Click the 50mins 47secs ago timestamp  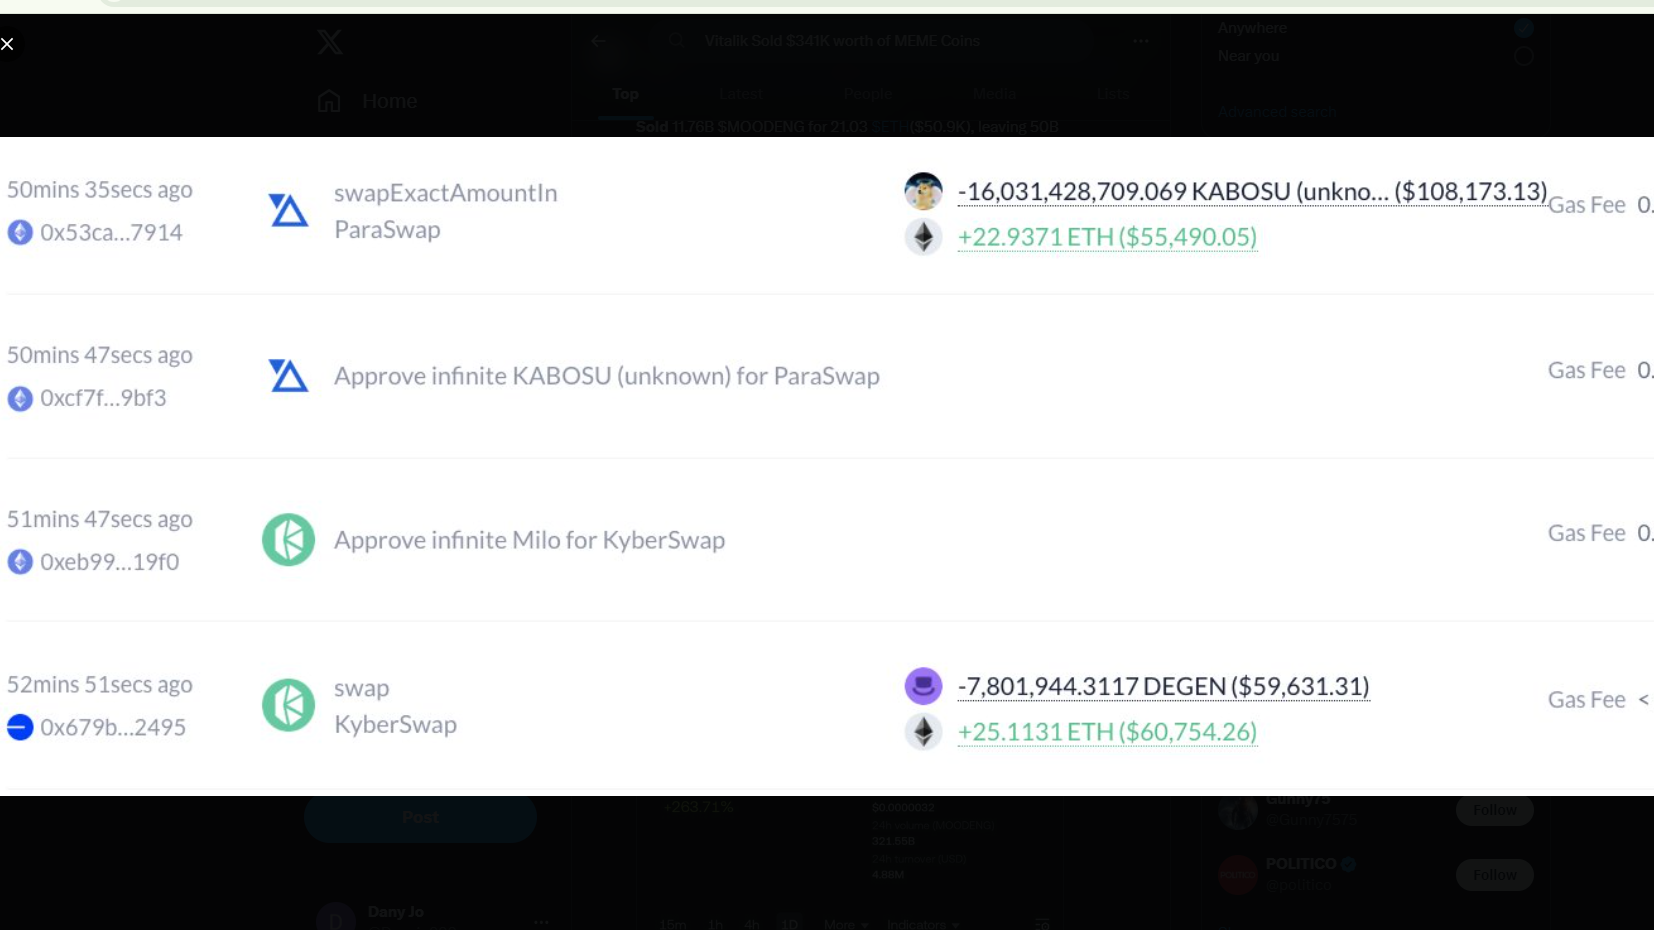100,355
